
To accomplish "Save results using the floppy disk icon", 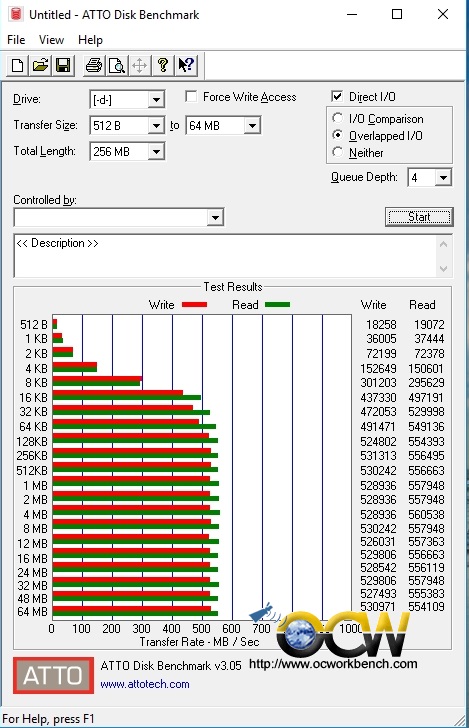I will tap(63, 65).
